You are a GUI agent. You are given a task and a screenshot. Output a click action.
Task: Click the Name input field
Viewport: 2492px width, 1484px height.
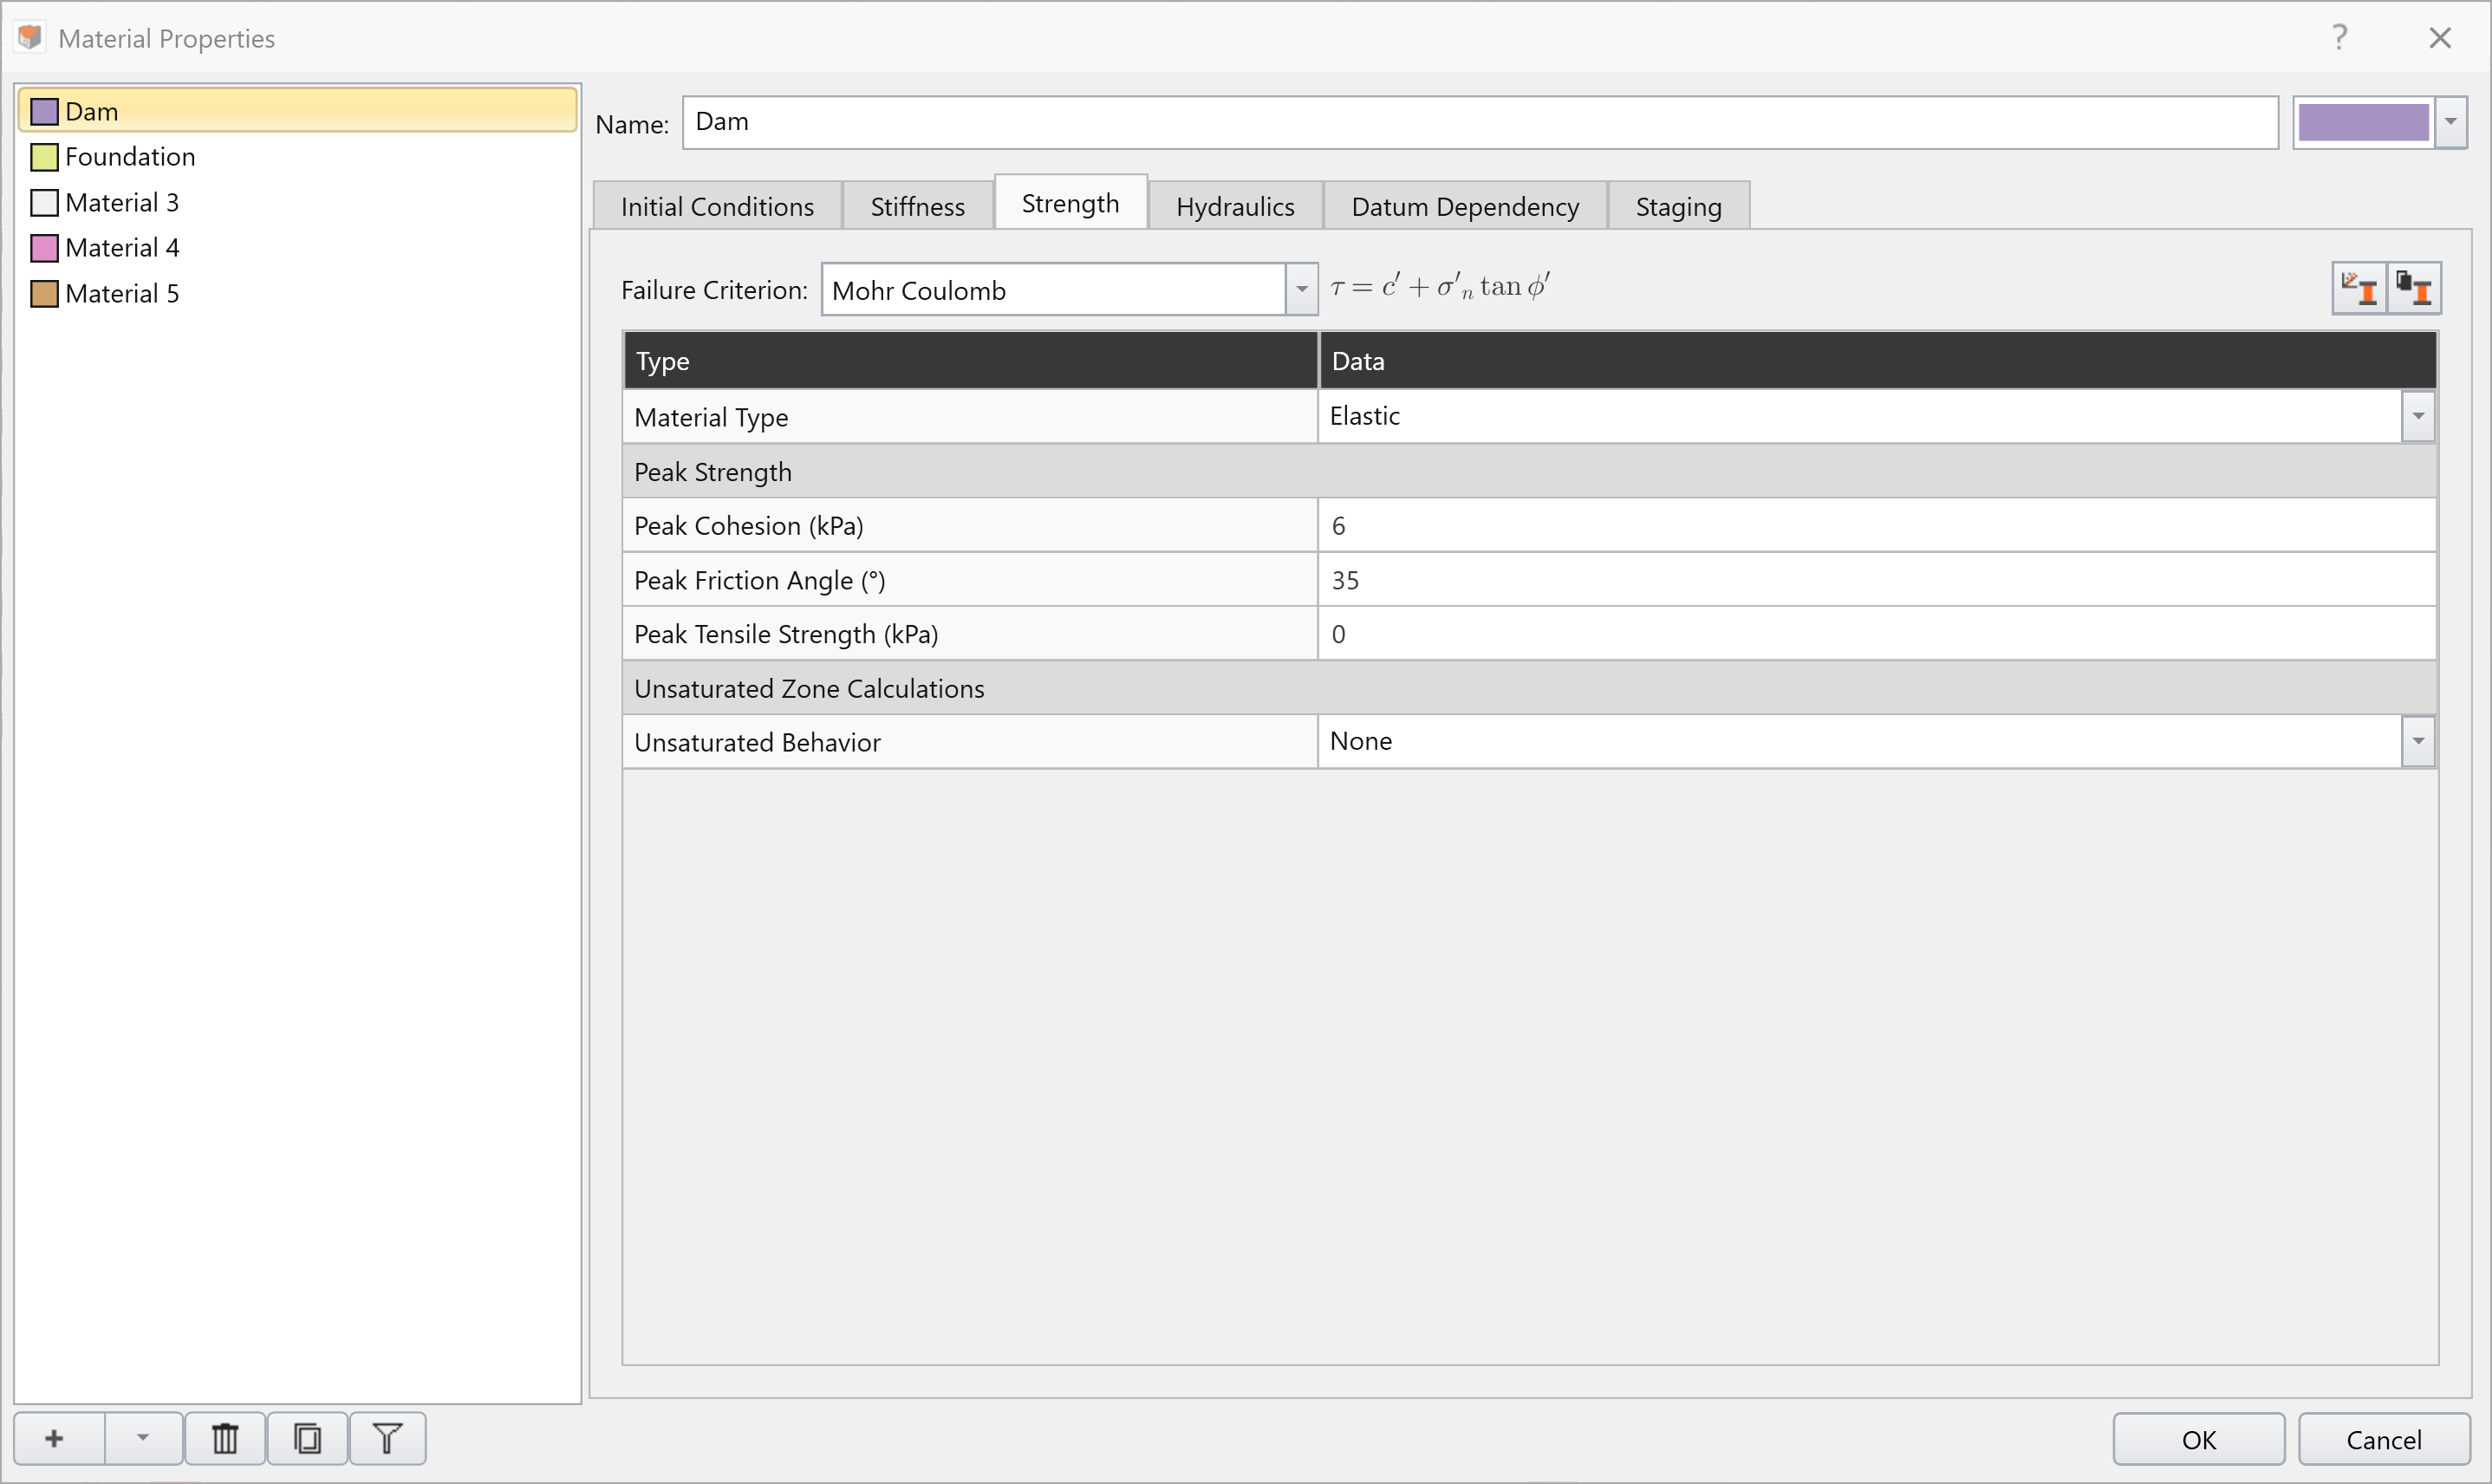pos(1480,122)
